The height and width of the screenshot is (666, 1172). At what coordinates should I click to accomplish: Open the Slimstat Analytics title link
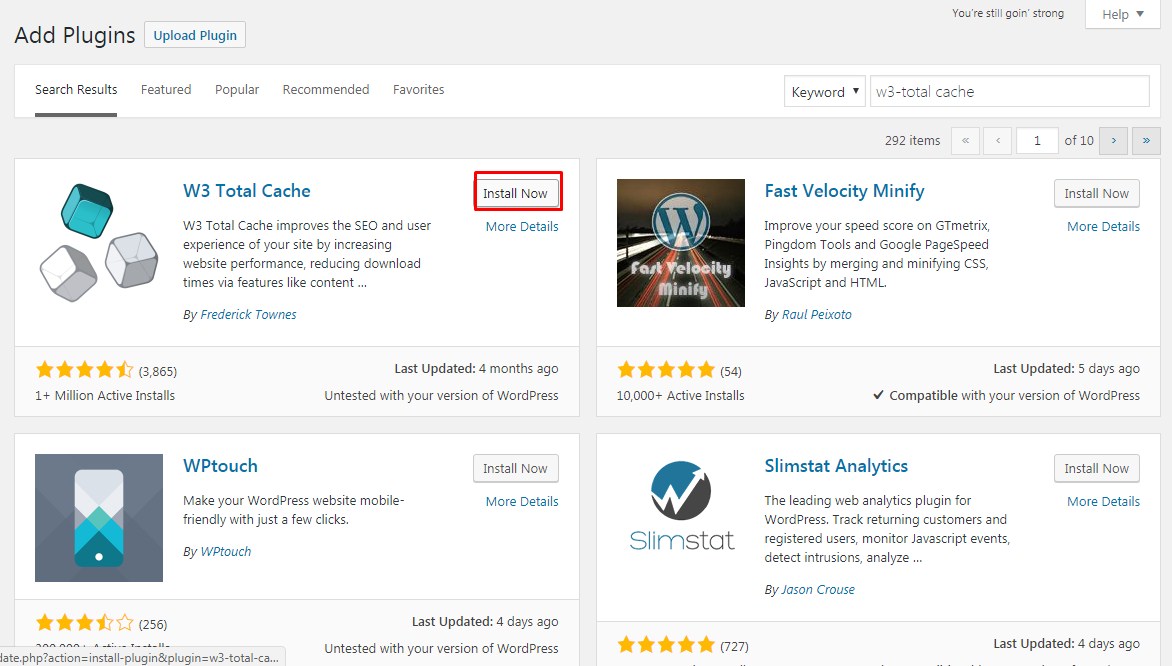[x=836, y=466]
